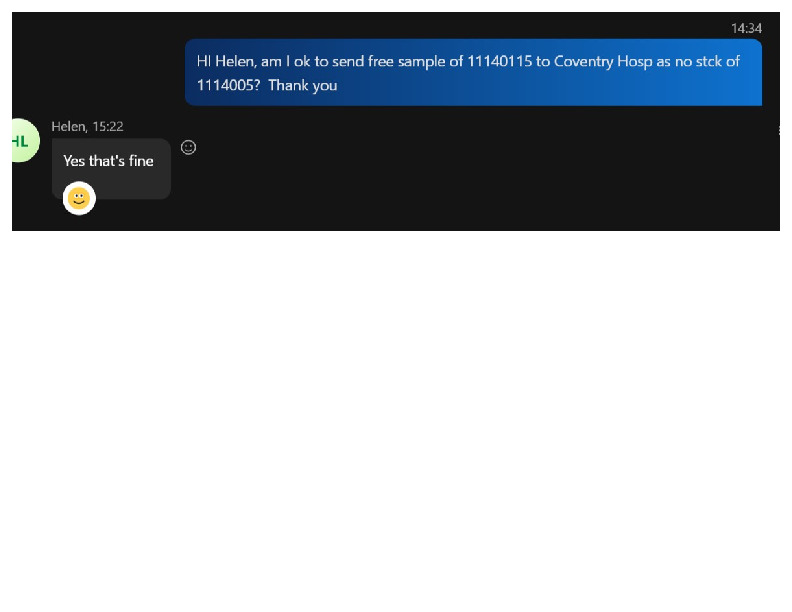
Task: Open more options at the right edge
Action: 778,131
